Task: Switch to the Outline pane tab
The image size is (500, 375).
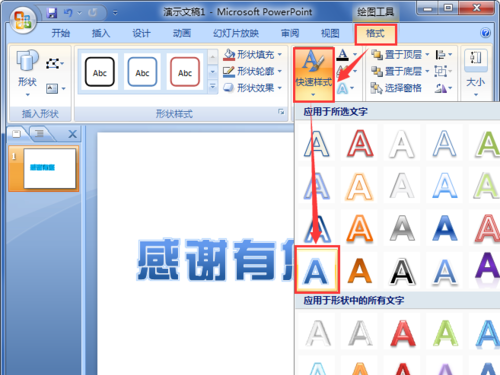Action: click(x=40, y=134)
